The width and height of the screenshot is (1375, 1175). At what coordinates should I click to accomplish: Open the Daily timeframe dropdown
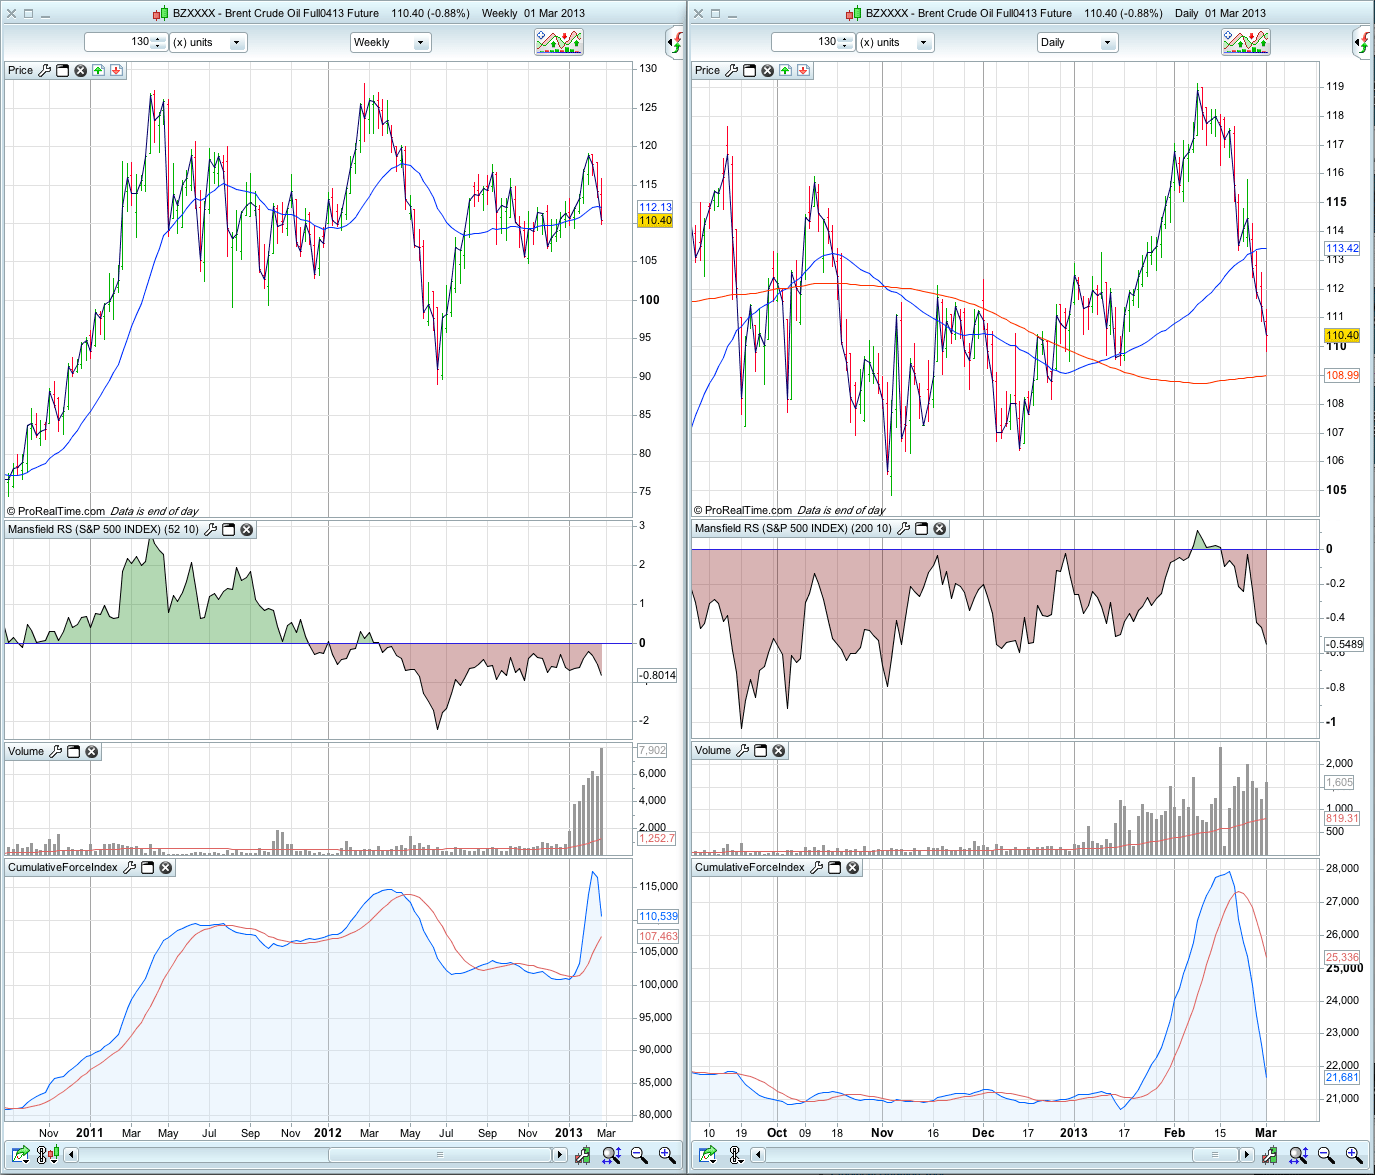(1077, 43)
